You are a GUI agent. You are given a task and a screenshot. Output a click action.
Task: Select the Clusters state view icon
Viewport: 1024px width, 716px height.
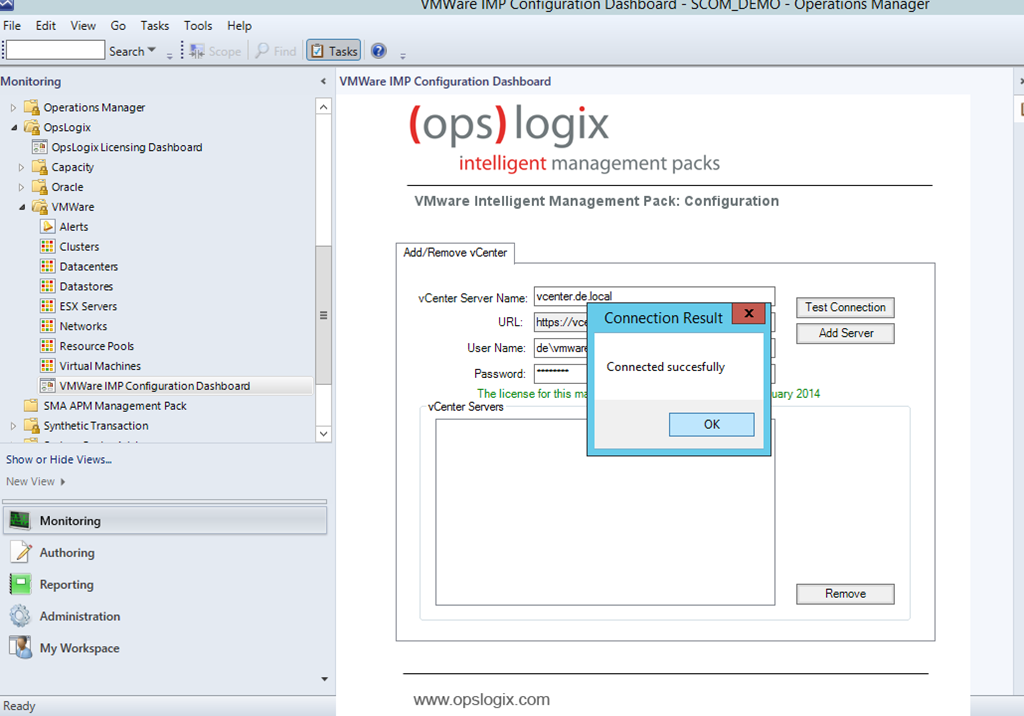48,247
